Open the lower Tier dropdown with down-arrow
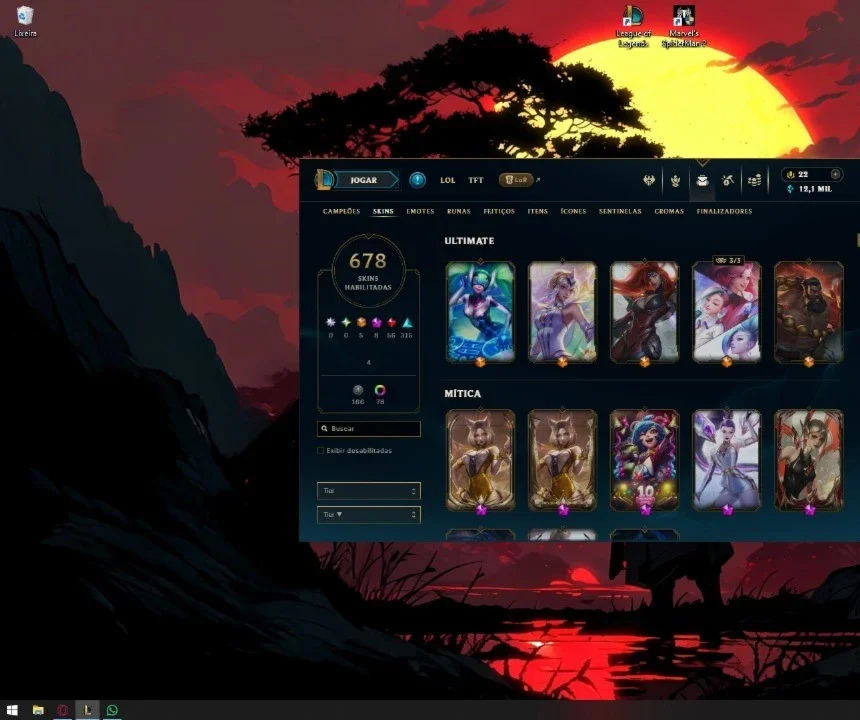 (369, 515)
